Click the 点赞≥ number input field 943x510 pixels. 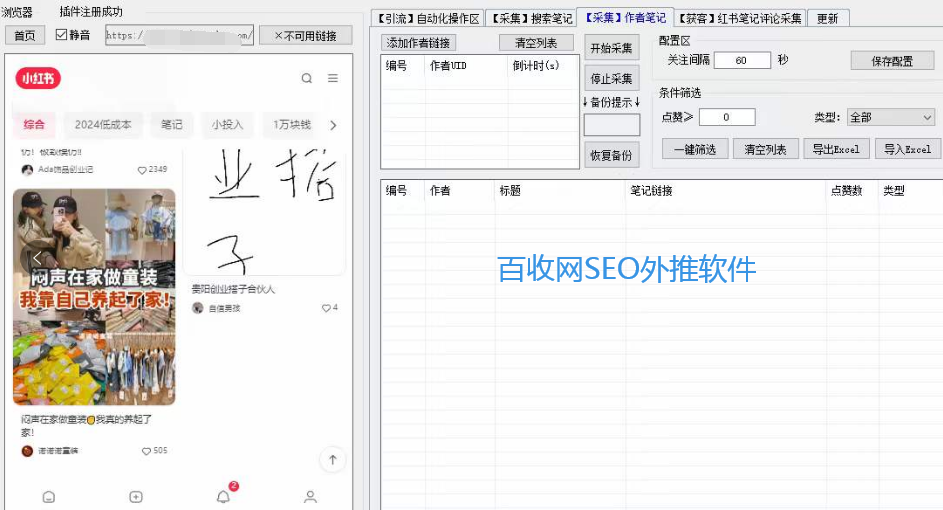pyautogui.click(x=727, y=117)
